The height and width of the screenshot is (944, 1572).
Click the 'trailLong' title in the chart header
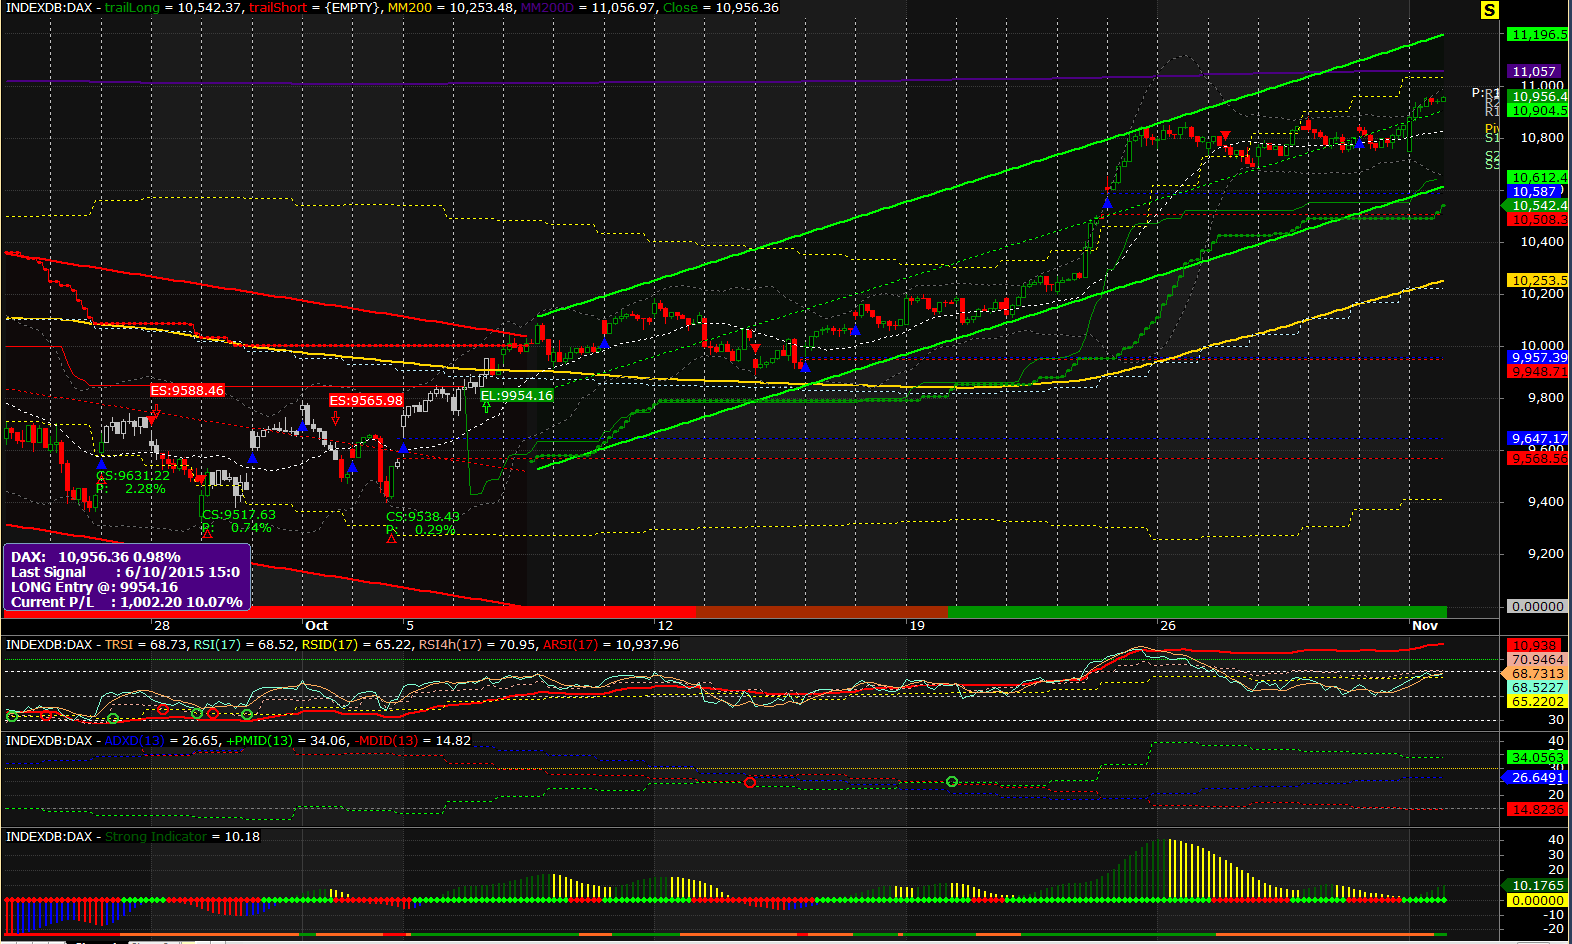click(132, 7)
